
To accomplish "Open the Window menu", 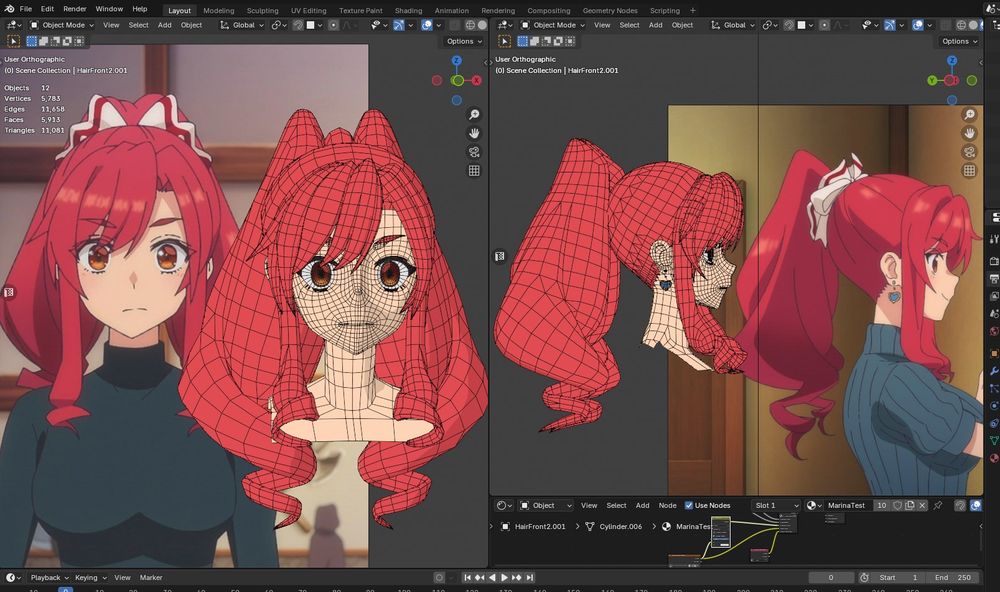I will [109, 9].
